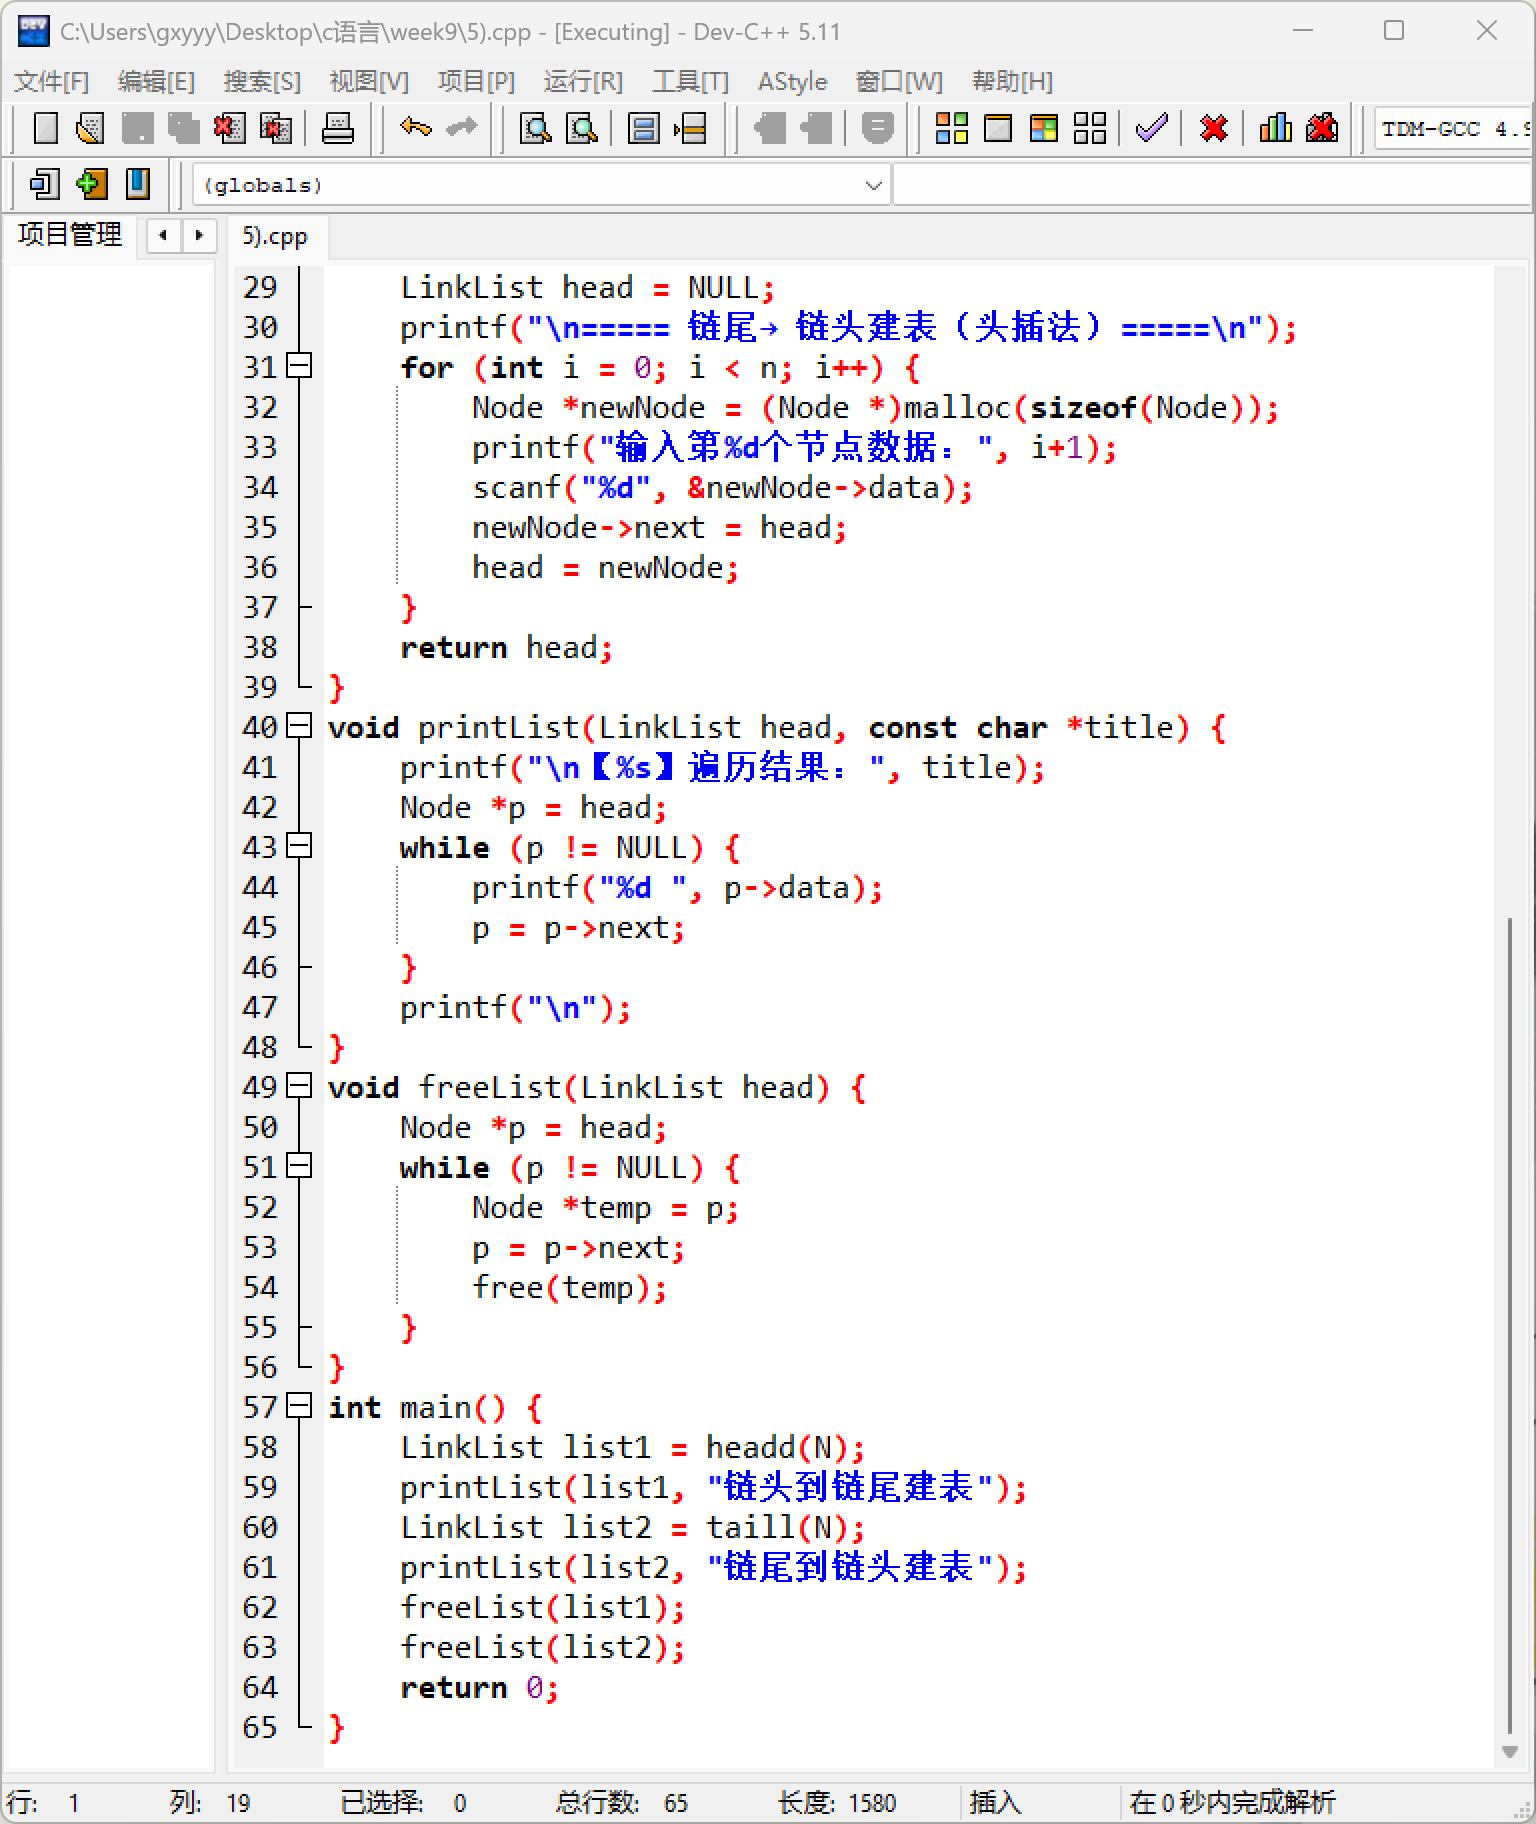The image size is (1536, 1824).
Task: Collapse the while block at line 51
Action: [x=299, y=1166]
